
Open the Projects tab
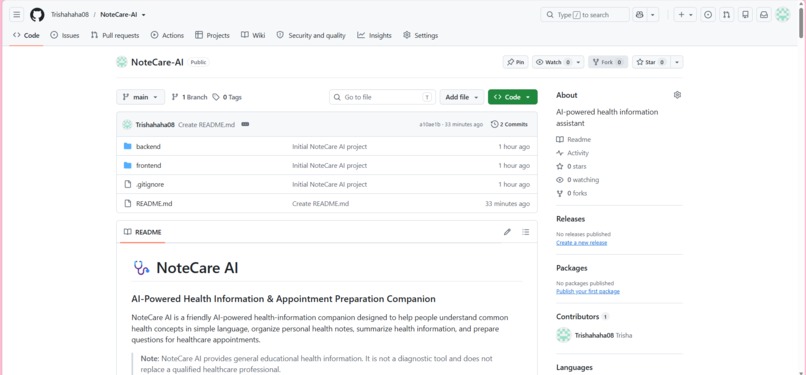212,35
